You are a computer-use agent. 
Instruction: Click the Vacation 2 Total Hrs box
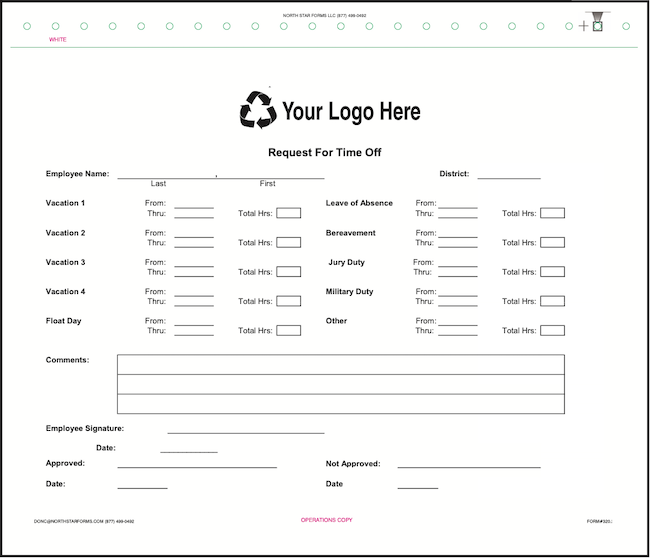pyautogui.click(x=289, y=243)
